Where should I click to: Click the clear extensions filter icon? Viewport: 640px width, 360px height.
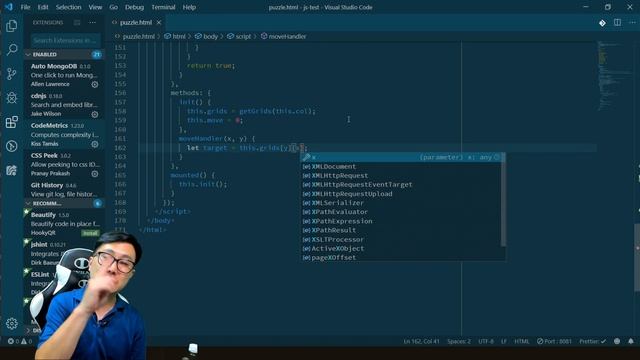(77, 23)
